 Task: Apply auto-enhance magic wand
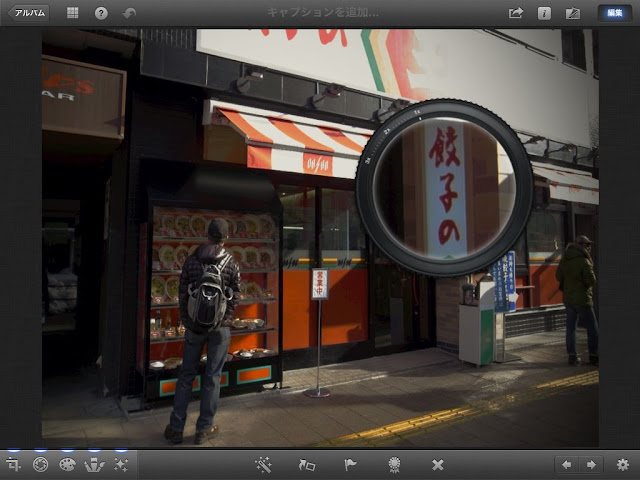click(263, 465)
